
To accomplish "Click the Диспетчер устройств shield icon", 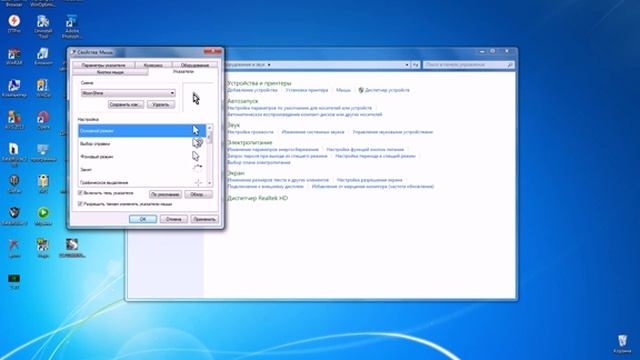I will click(x=361, y=90).
